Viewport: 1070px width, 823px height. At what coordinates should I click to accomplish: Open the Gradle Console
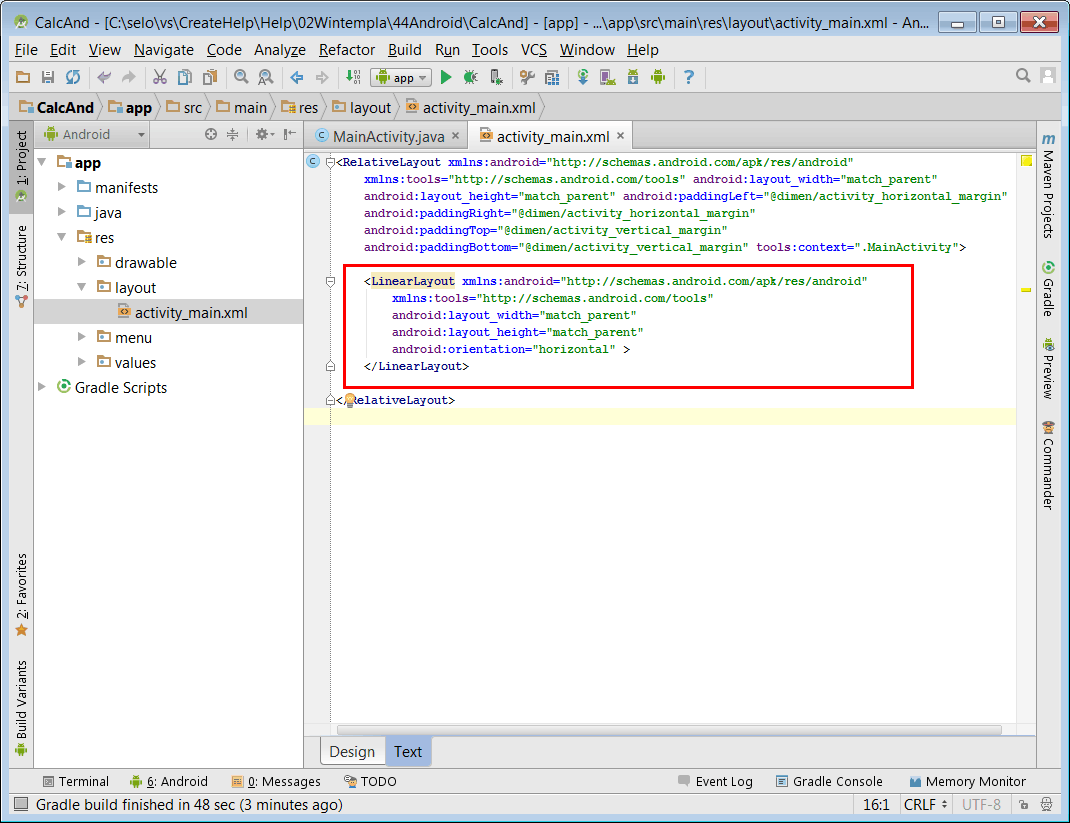829,781
